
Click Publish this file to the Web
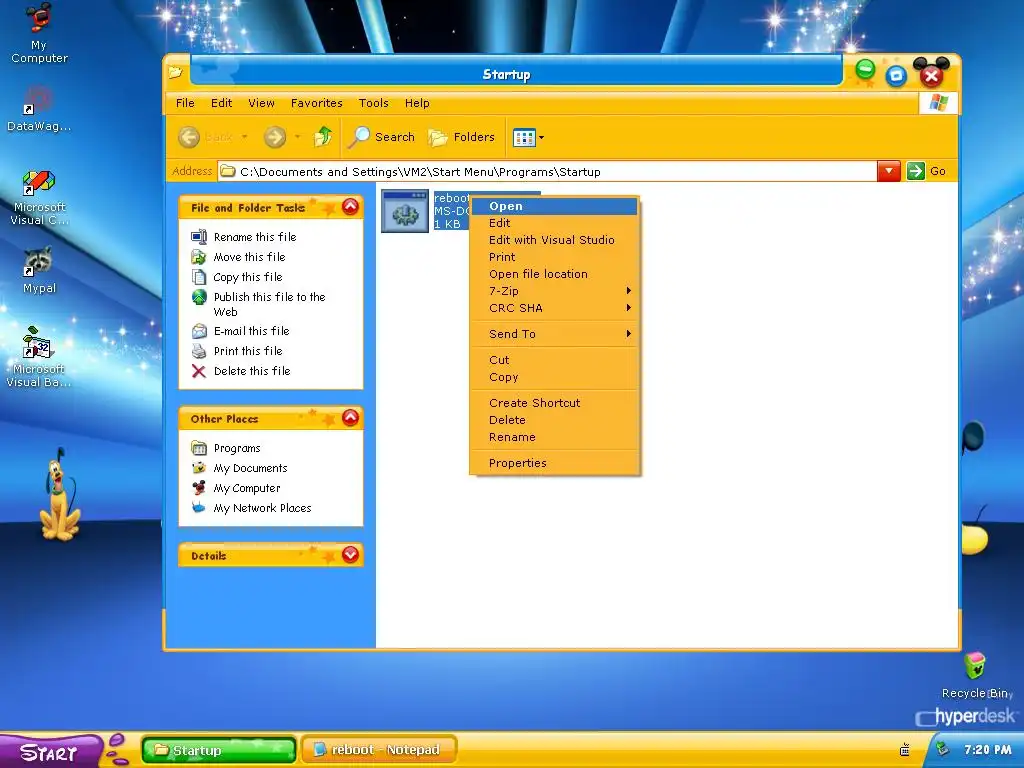[x=259, y=304]
